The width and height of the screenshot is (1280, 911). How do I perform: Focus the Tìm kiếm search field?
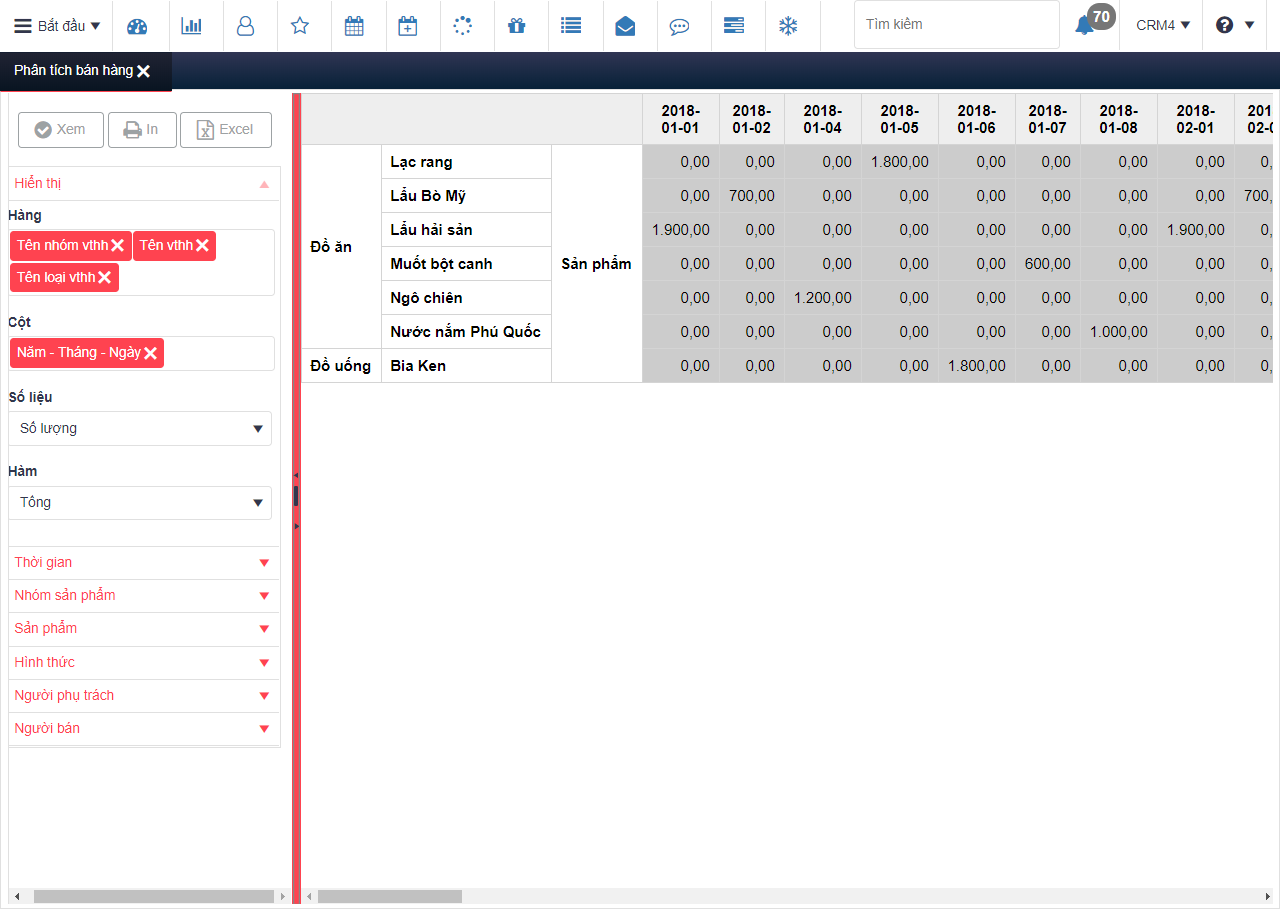[x=956, y=24]
